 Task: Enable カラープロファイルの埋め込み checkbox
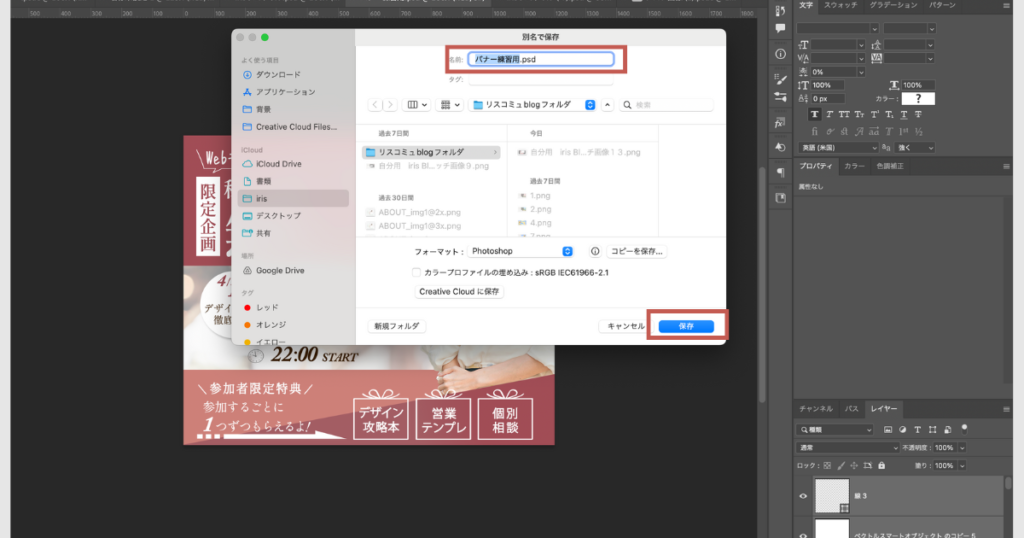(x=416, y=272)
